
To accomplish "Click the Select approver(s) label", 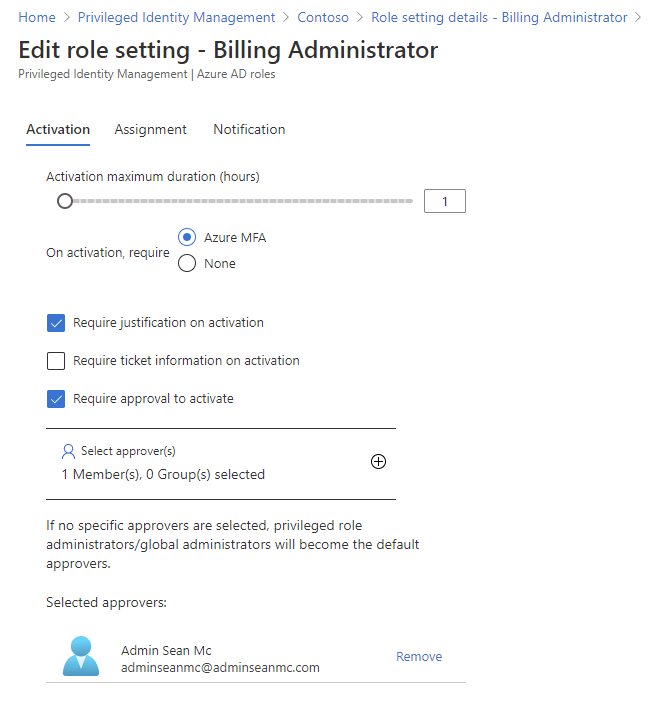I will (128, 452).
